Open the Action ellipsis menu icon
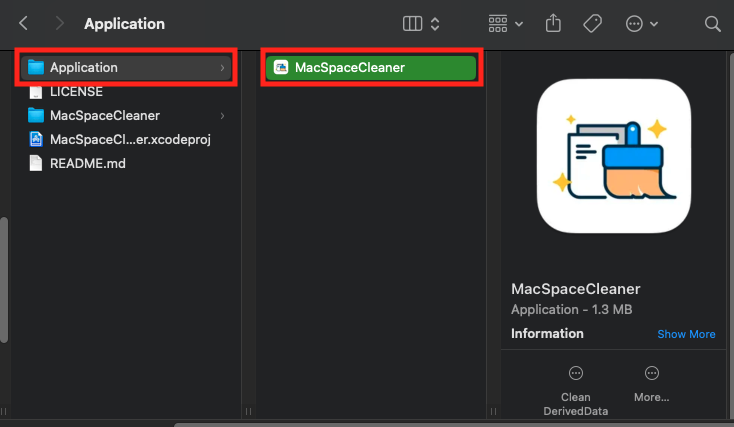The image size is (734, 427). pos(634,23)
